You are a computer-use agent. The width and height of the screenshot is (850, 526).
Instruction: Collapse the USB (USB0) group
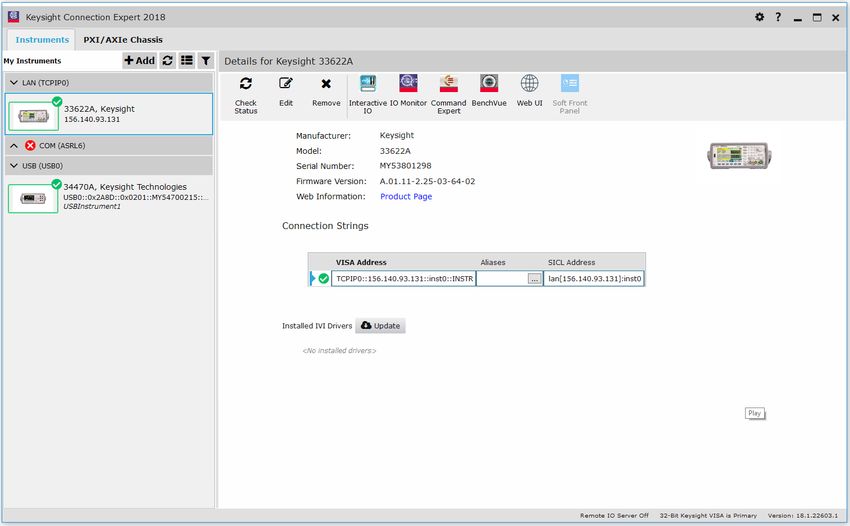point(14,166)
